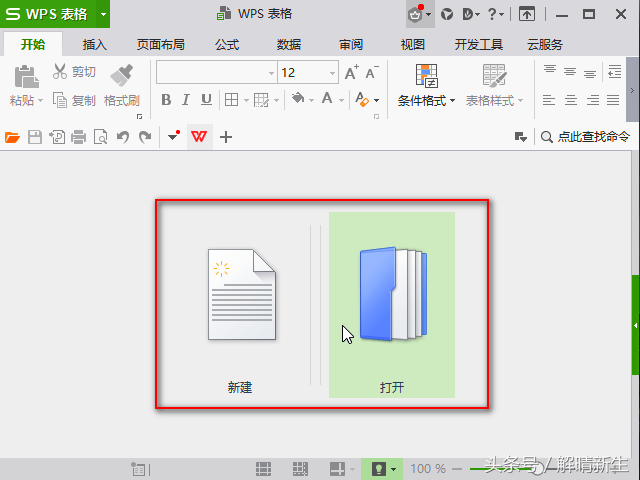Click the table draw border icon
The image size is (640, 480).
261,100
